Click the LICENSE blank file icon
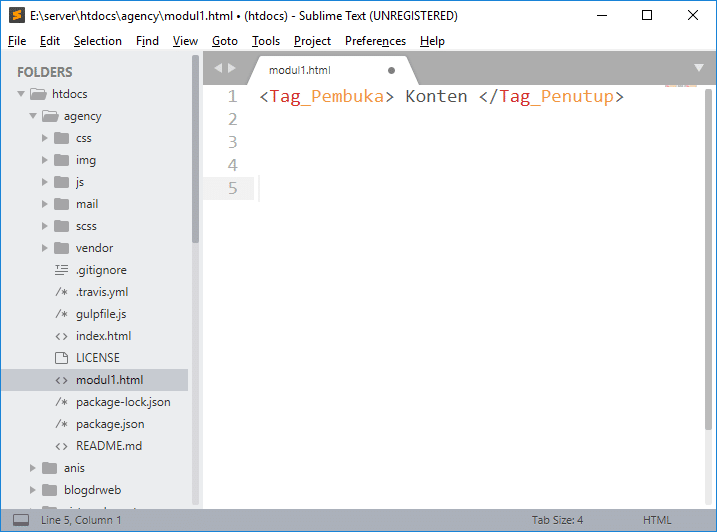The height and width of the screenshot is (532, 717). (61, 358)
